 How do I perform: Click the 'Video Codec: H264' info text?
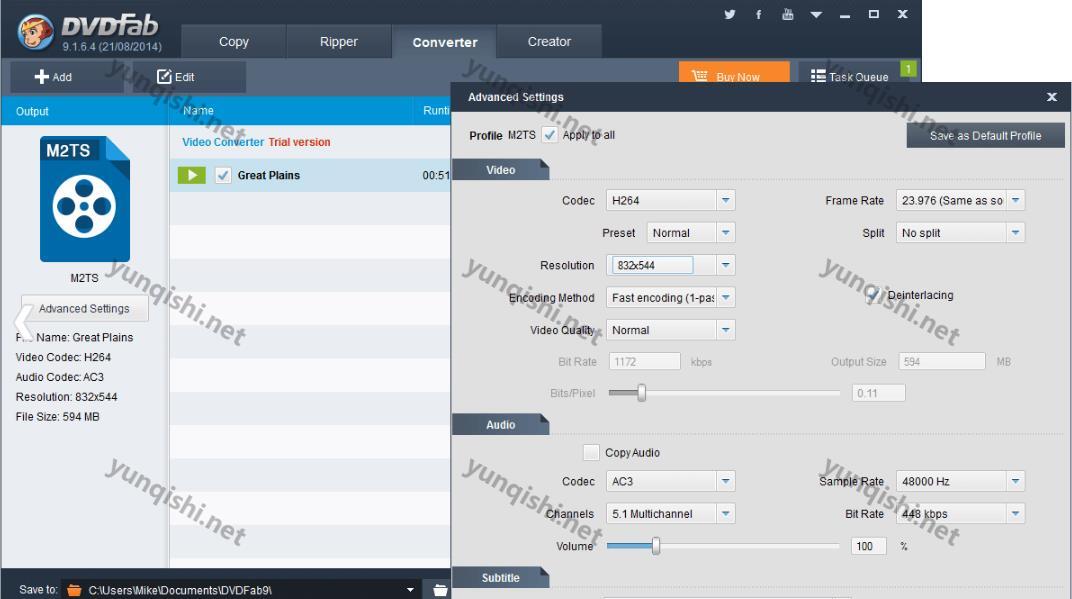(63, 357)
